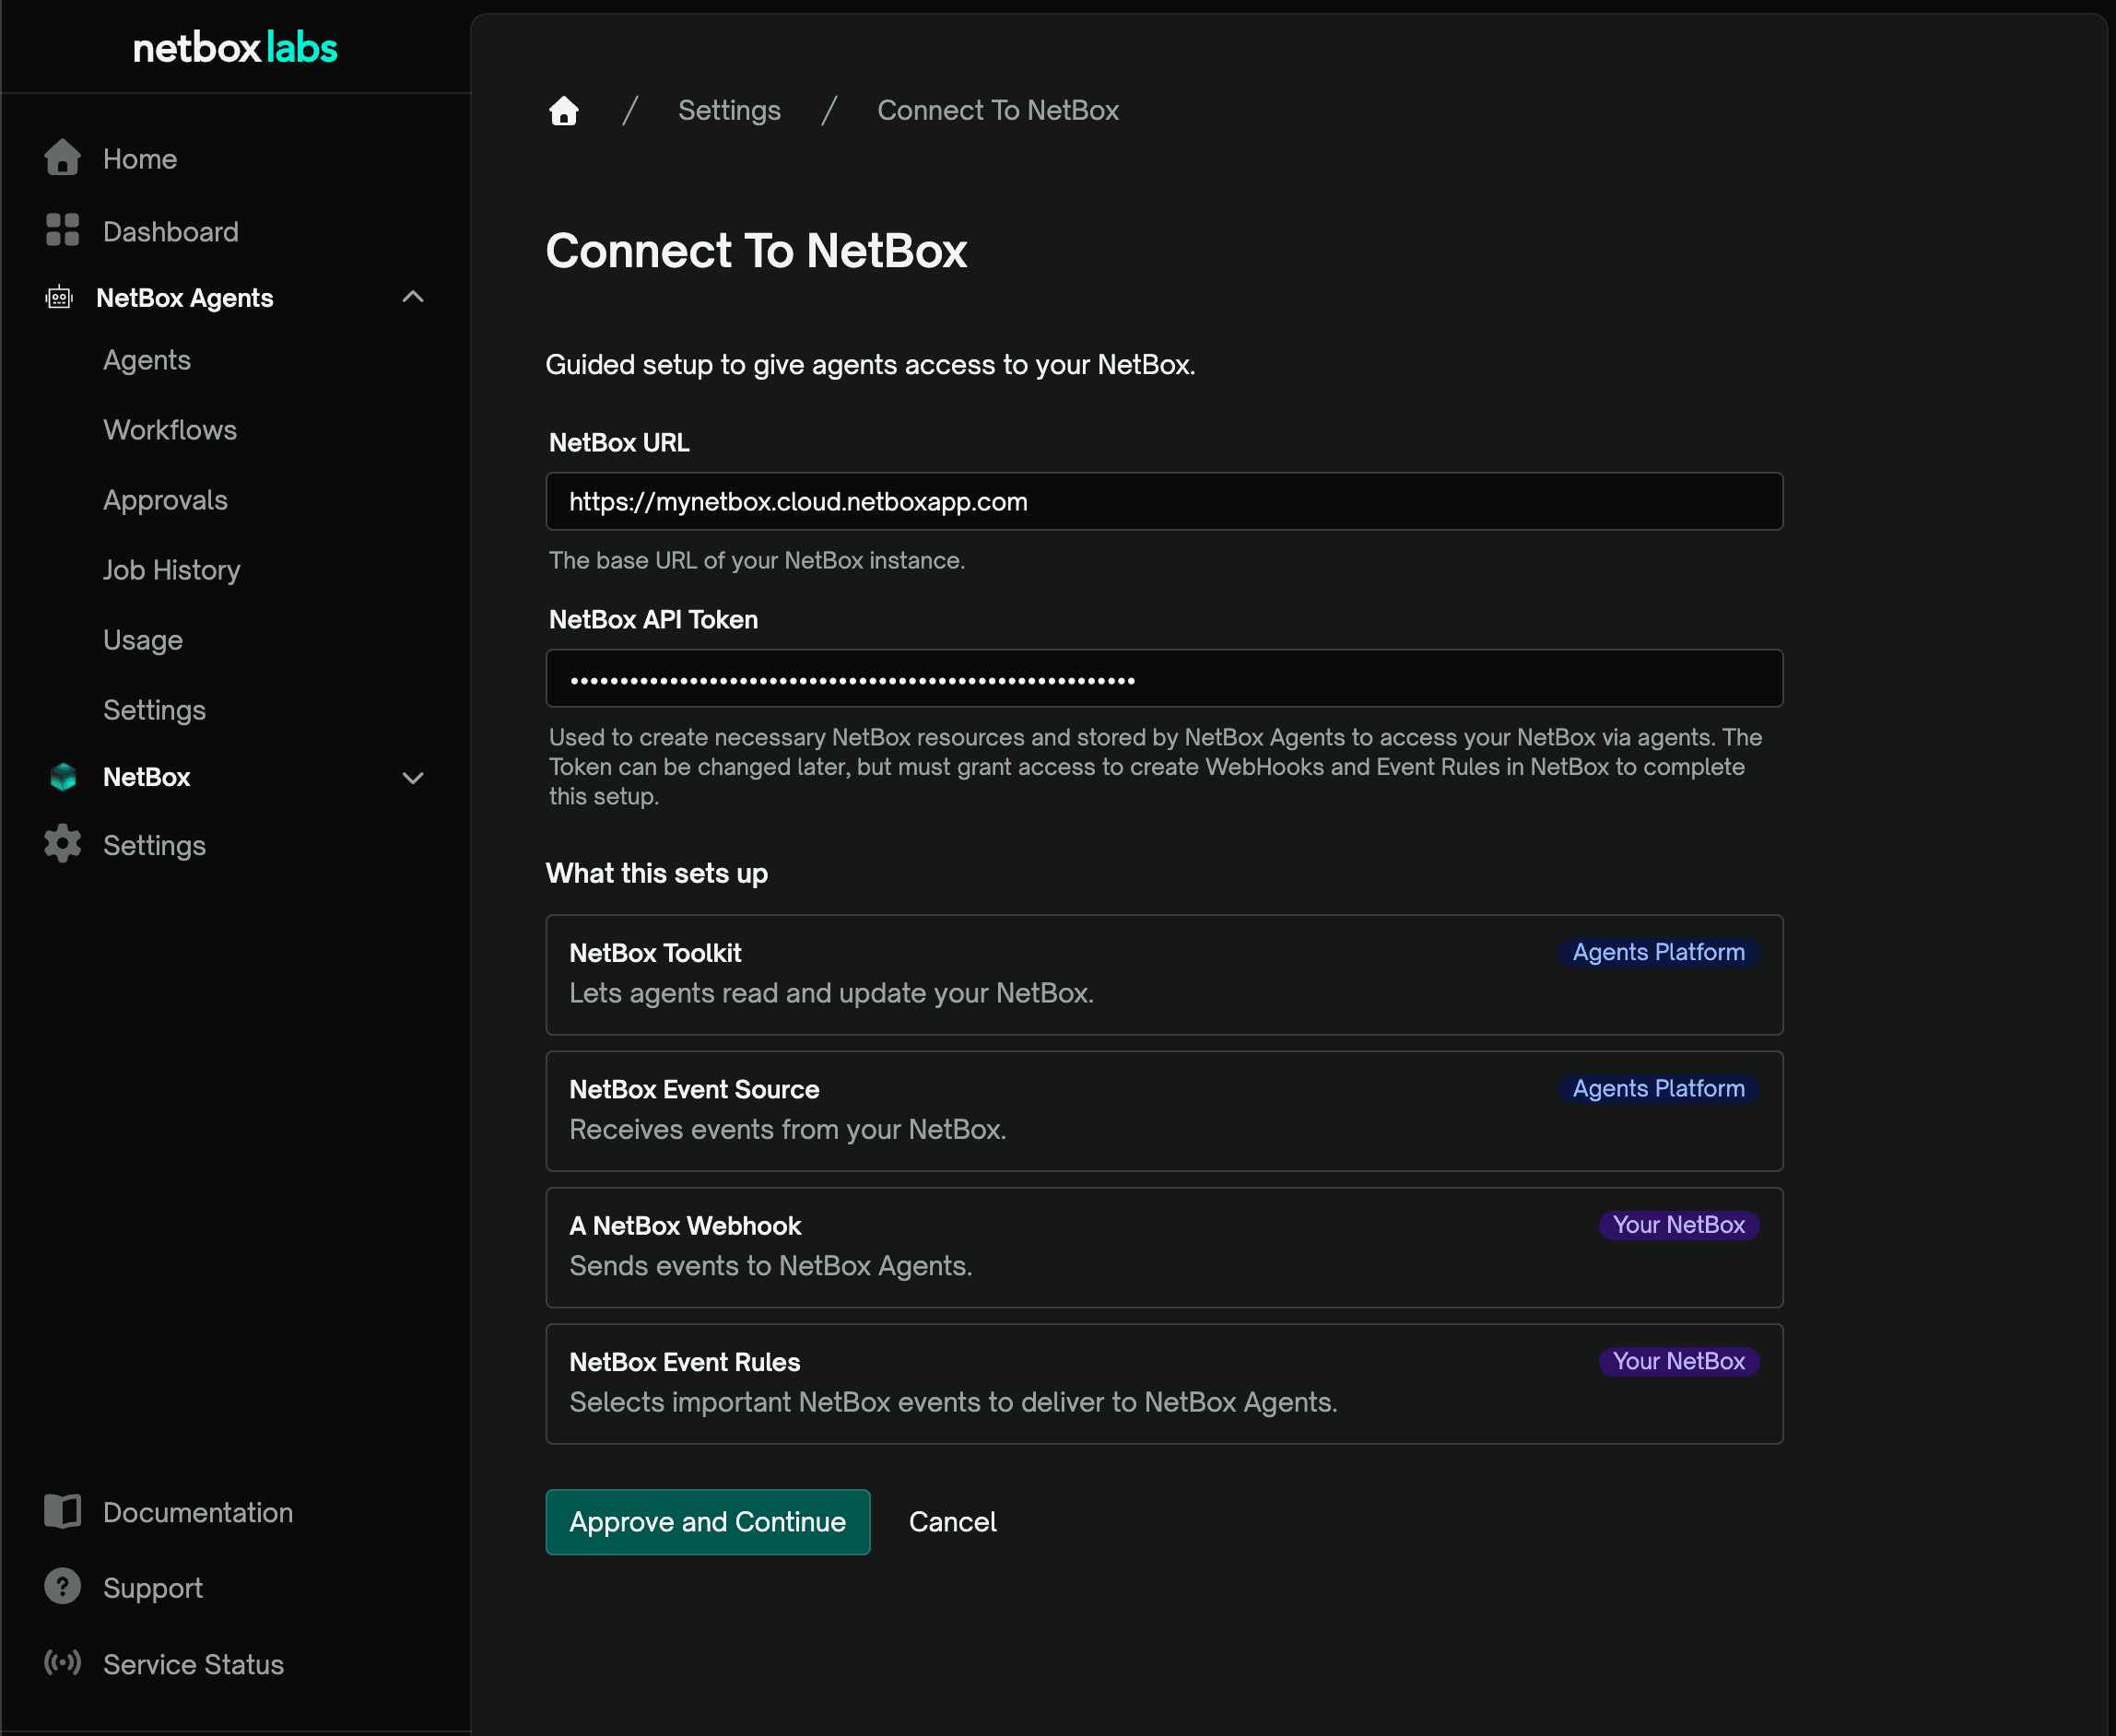Screen dimensions: 2116x1736
Task: Open the Usage page
Action: pos(143,640)
